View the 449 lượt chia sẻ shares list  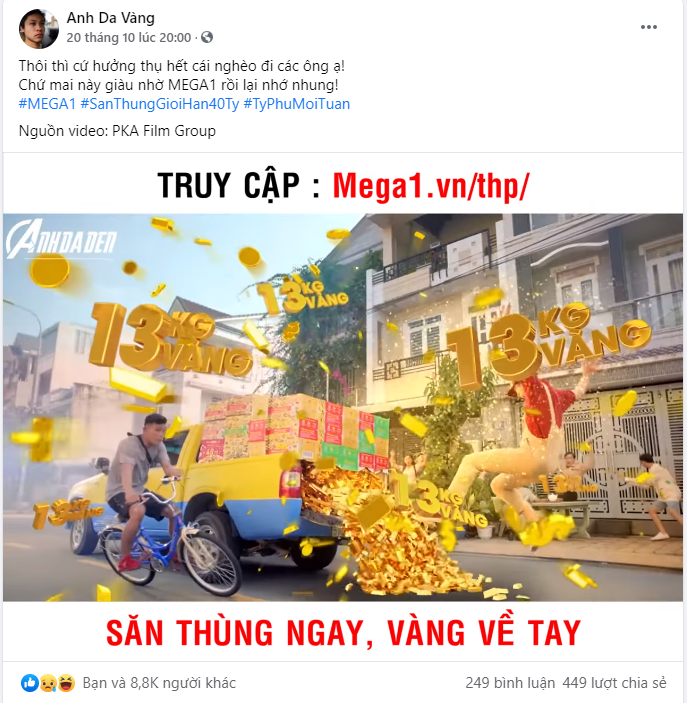(614, 683)
